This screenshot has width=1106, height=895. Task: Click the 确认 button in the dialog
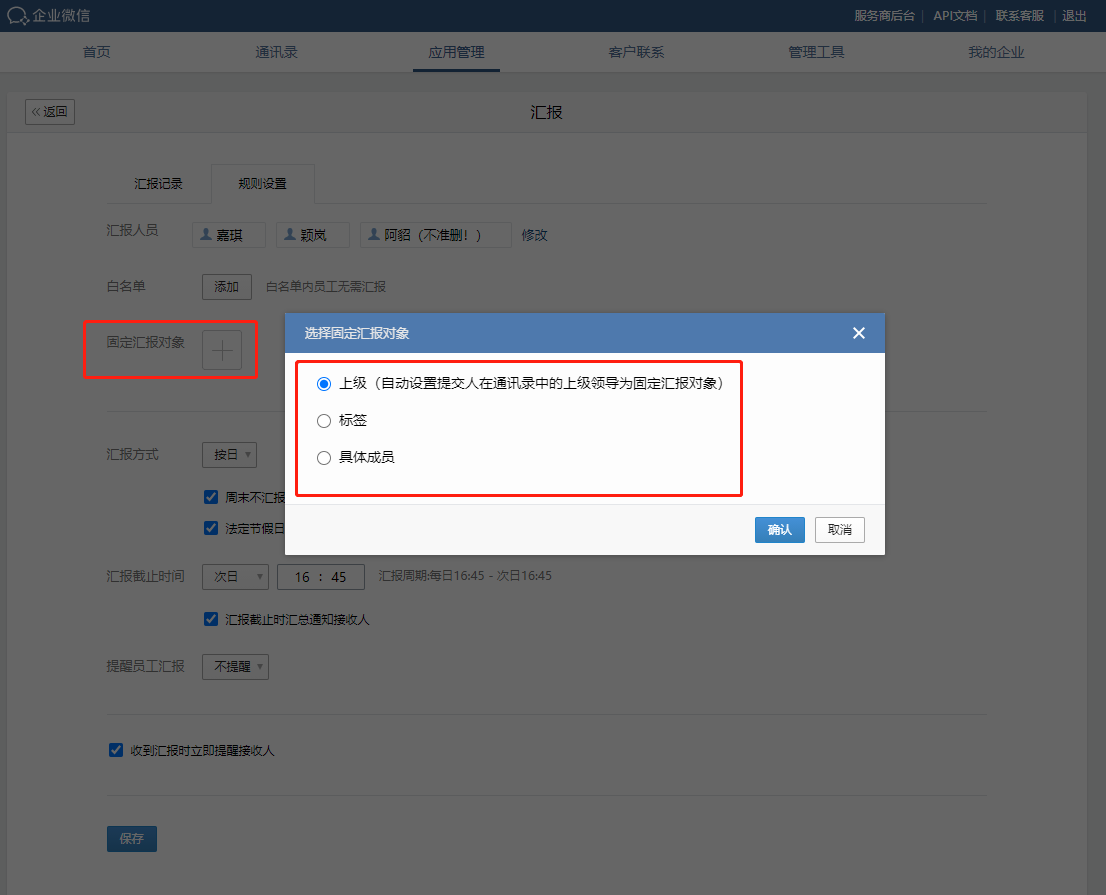pyautogui.click(x=779, y=530)
